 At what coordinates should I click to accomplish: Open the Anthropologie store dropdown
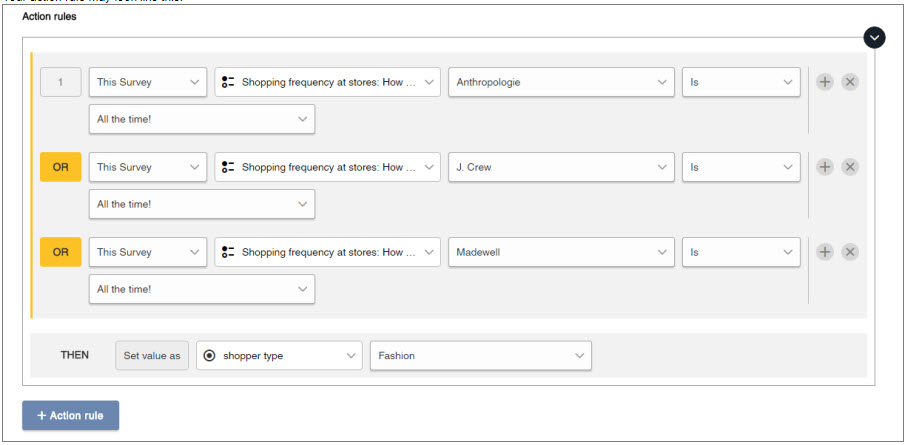(x=561, y=82)
